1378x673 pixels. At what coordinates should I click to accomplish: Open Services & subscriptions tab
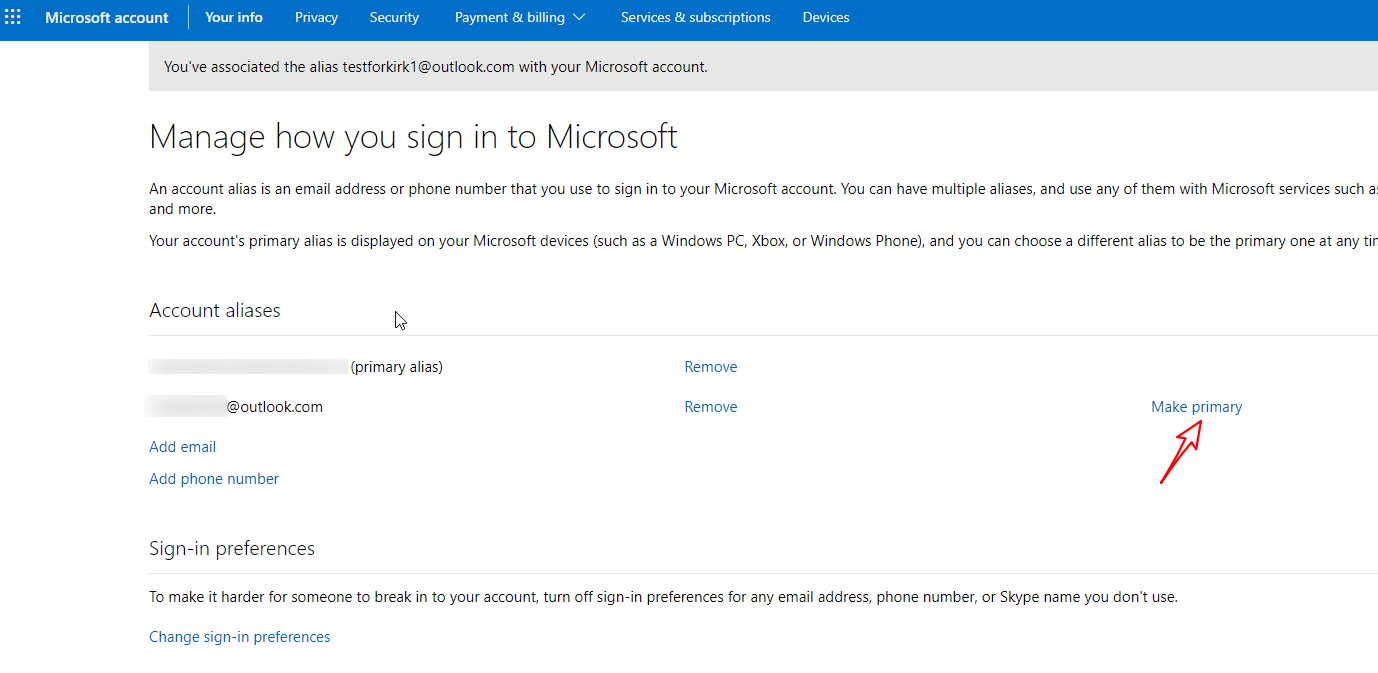pos(695,17)
